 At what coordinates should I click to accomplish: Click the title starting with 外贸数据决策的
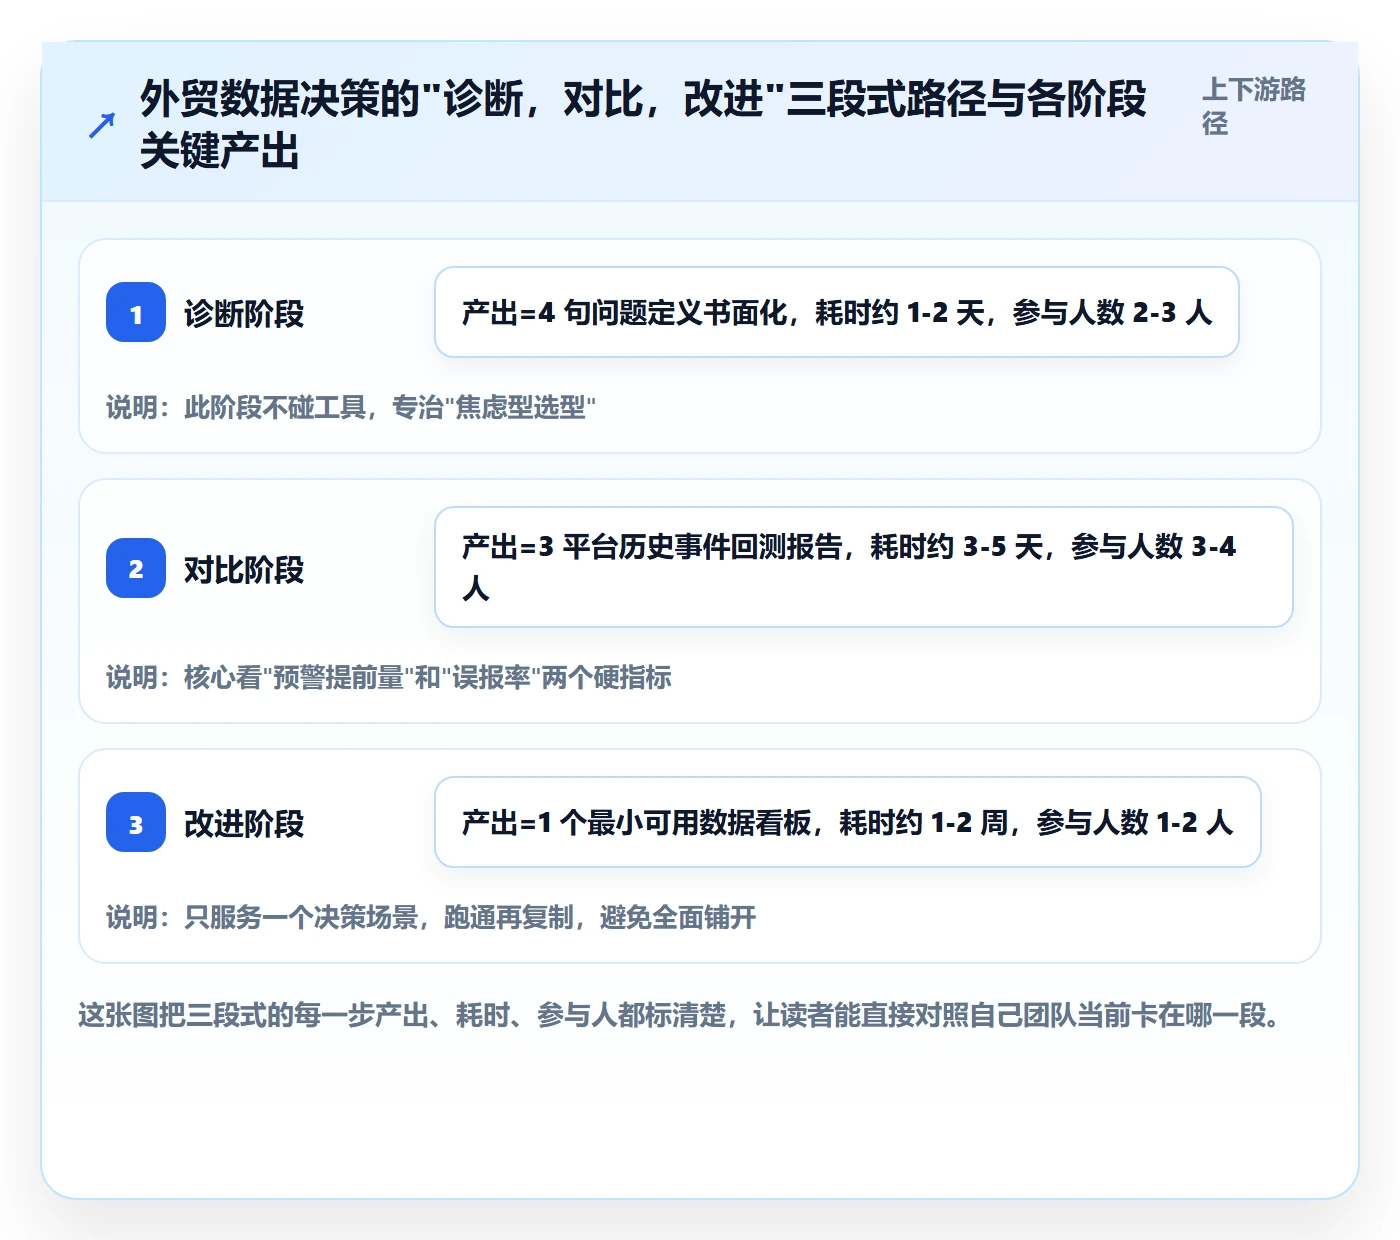[x=643, y=125]
